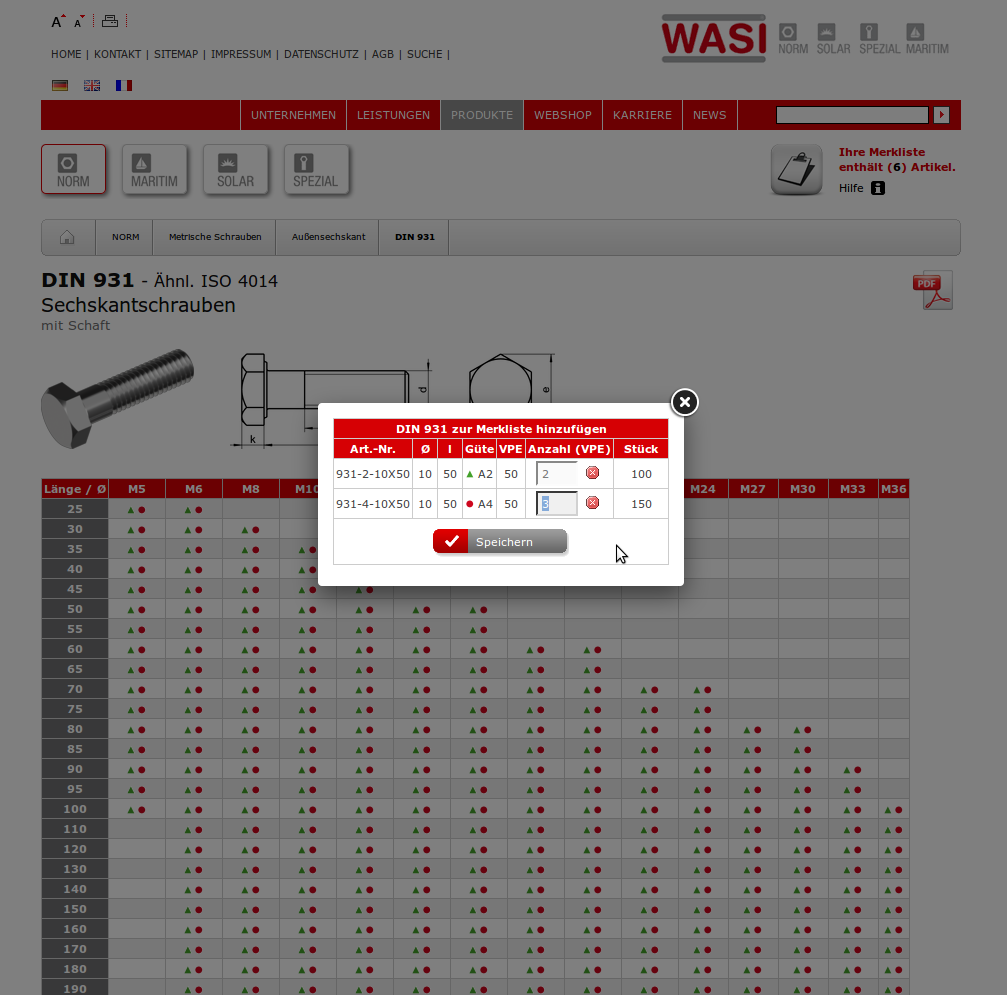Switch language with the French flag
This screenshot has height=995, width=1007.
click(x=124, y=86)
